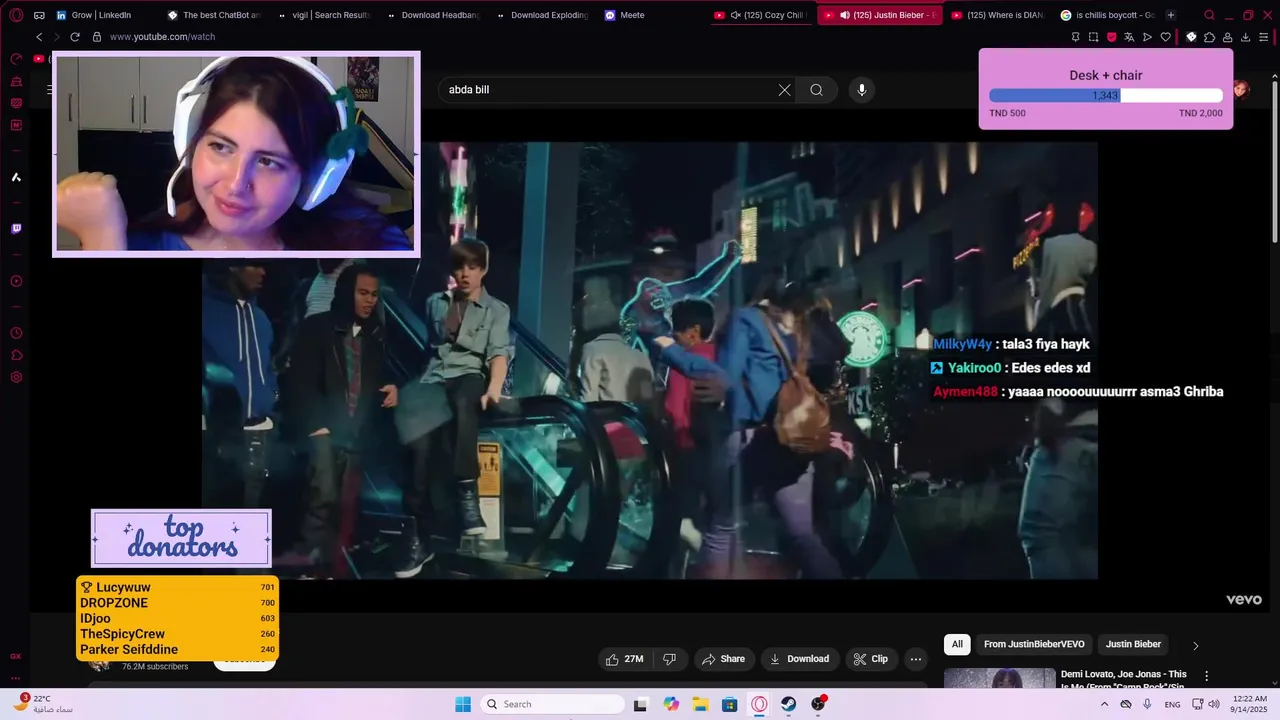Select the All filter chip
This screenshot has width=1280, height=720.
(957, 645)
